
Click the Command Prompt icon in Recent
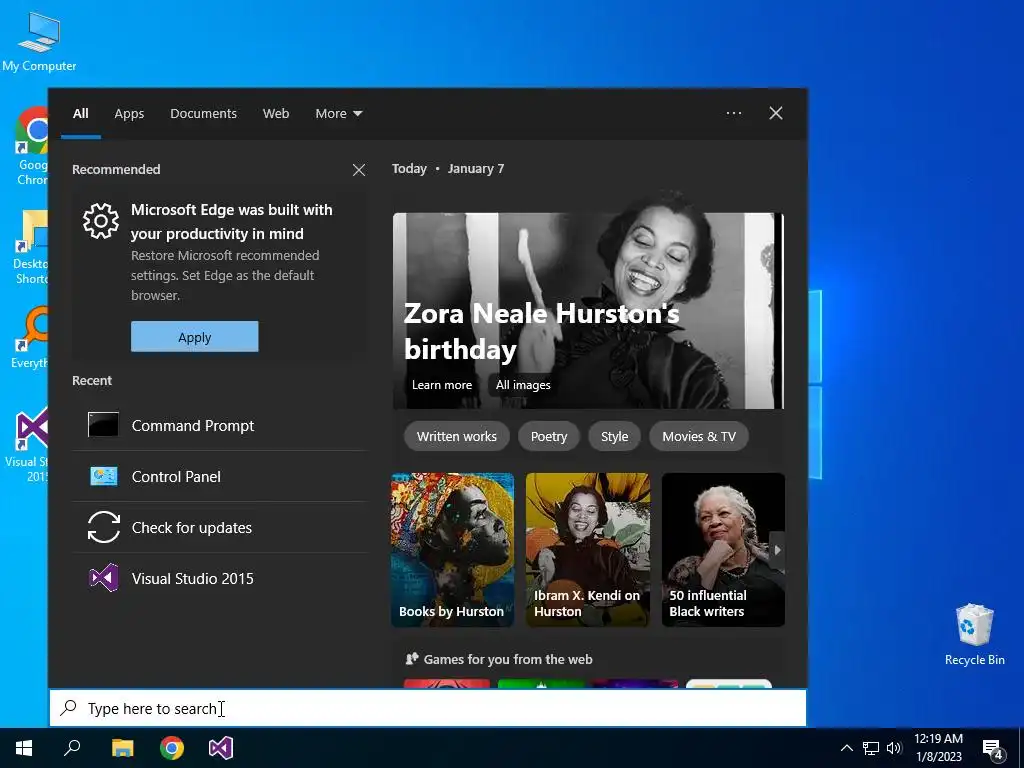103,424
